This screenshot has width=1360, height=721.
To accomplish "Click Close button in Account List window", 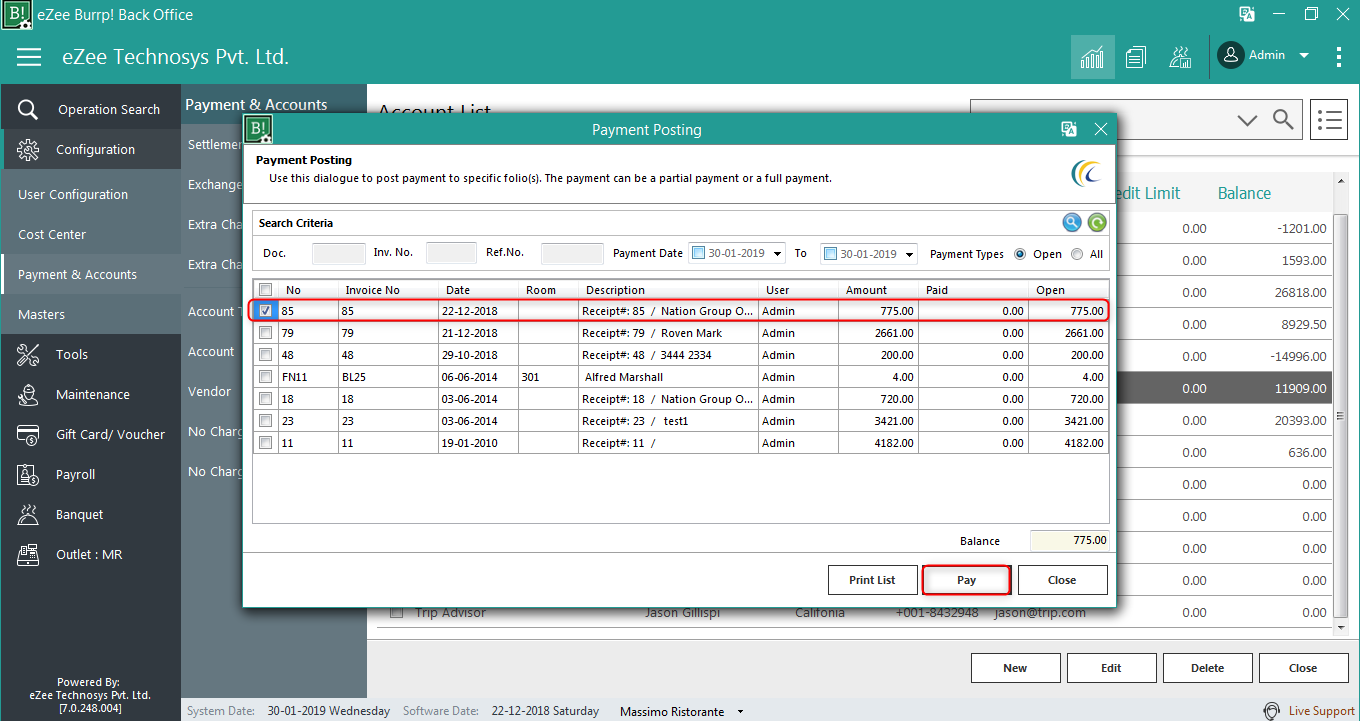I will 1303,668.
